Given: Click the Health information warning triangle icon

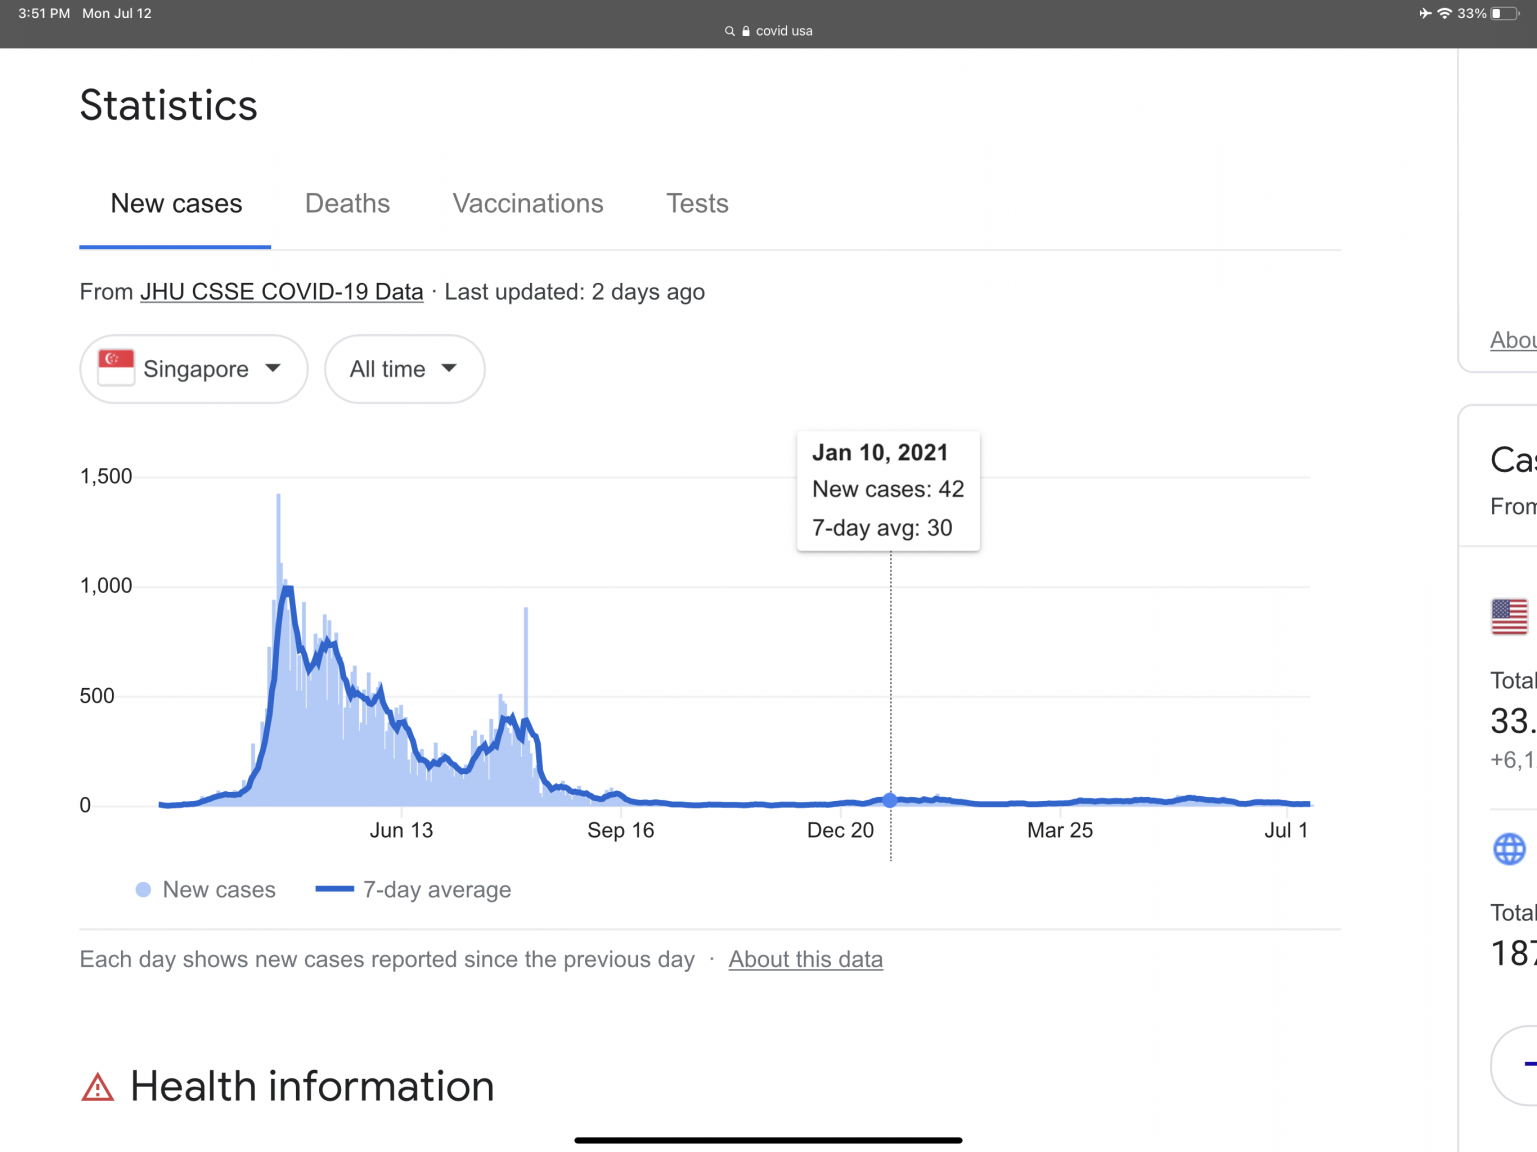Looking at the screenshot, I should tap(98, 1087).
